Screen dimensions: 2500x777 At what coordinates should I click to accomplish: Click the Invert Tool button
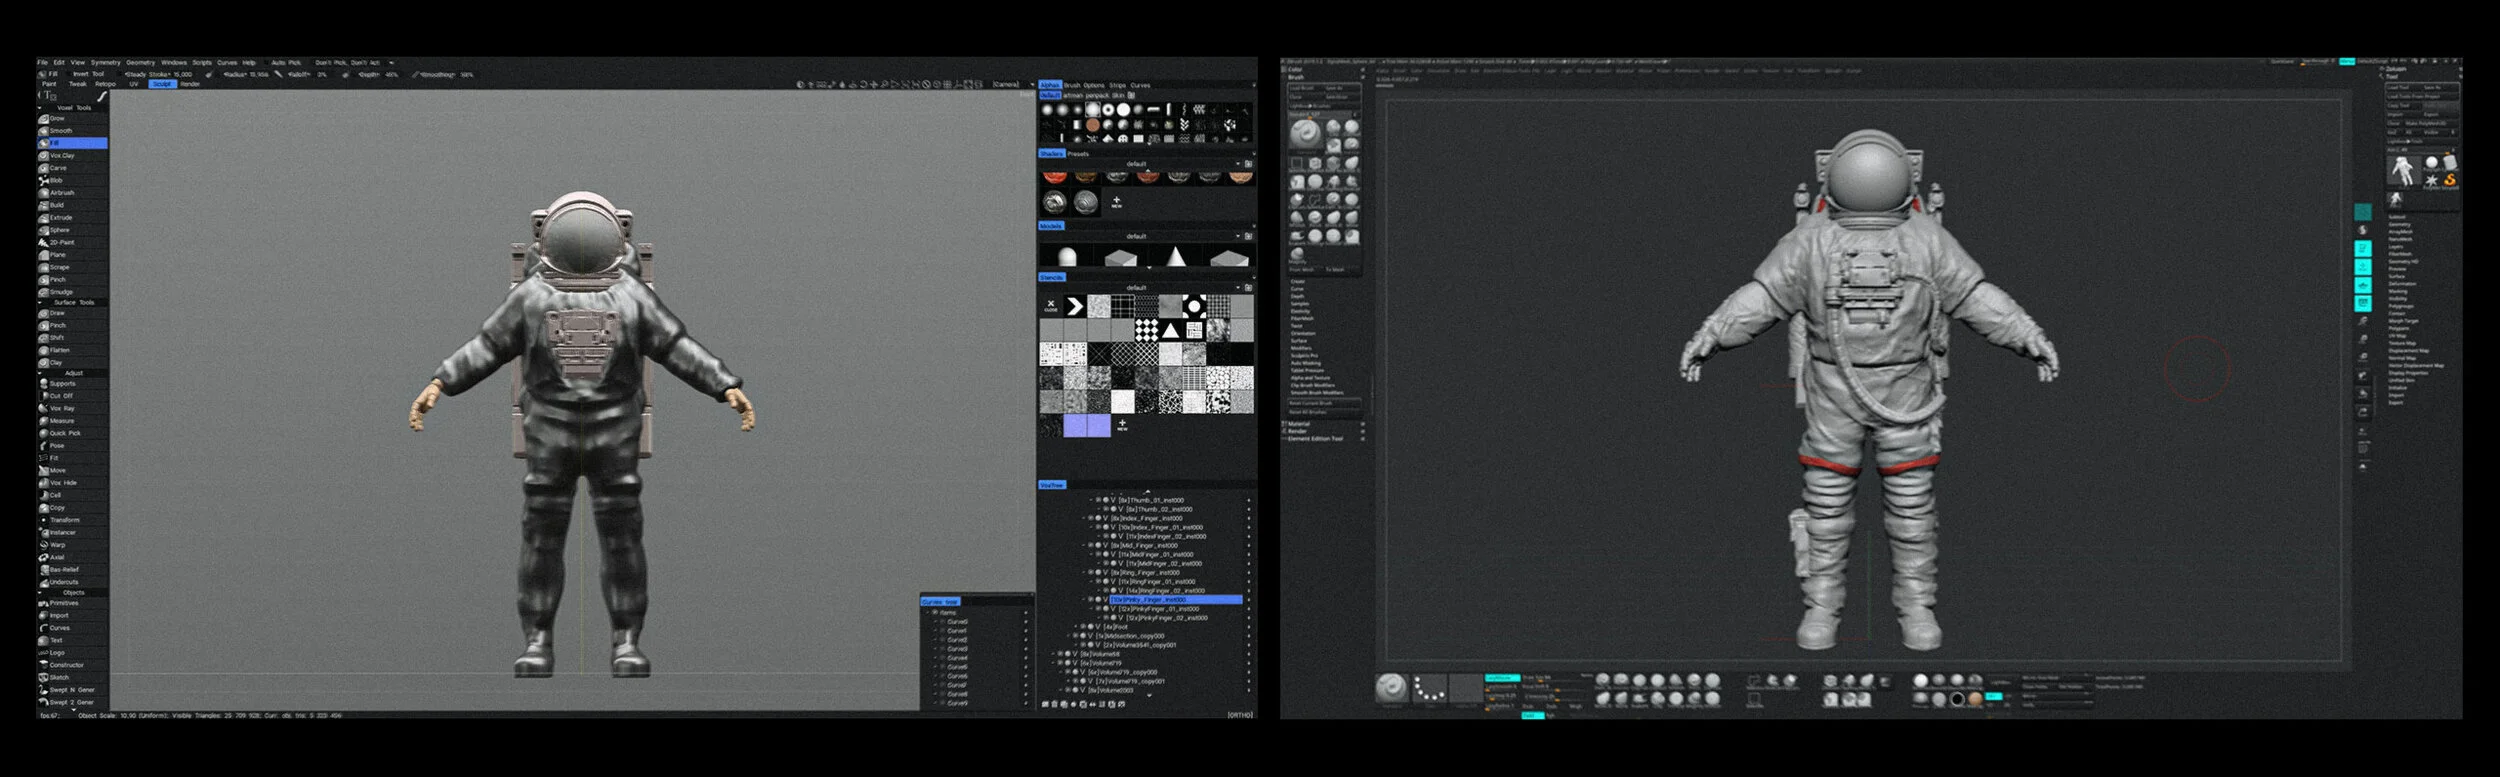89,74
